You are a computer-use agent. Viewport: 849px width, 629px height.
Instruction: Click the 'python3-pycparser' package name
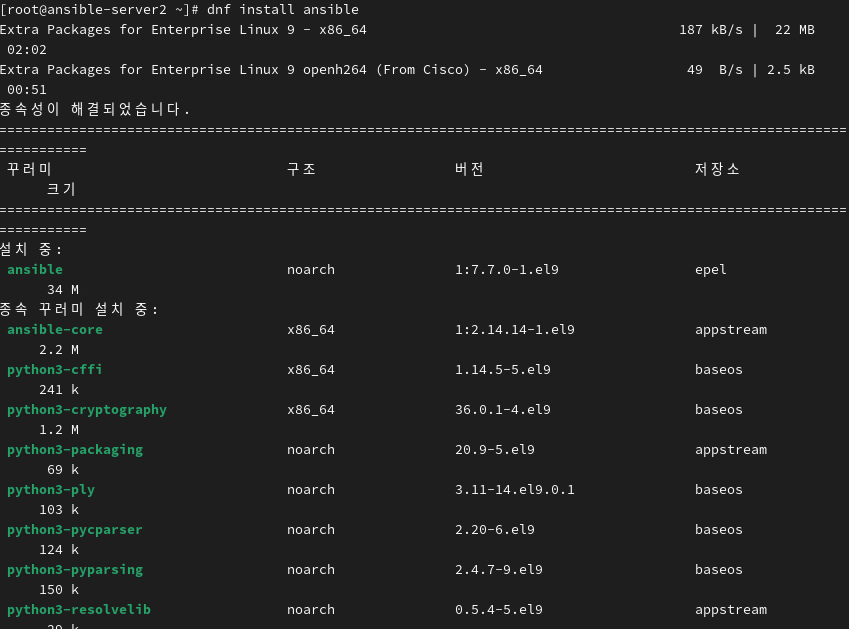click(75, 530)
